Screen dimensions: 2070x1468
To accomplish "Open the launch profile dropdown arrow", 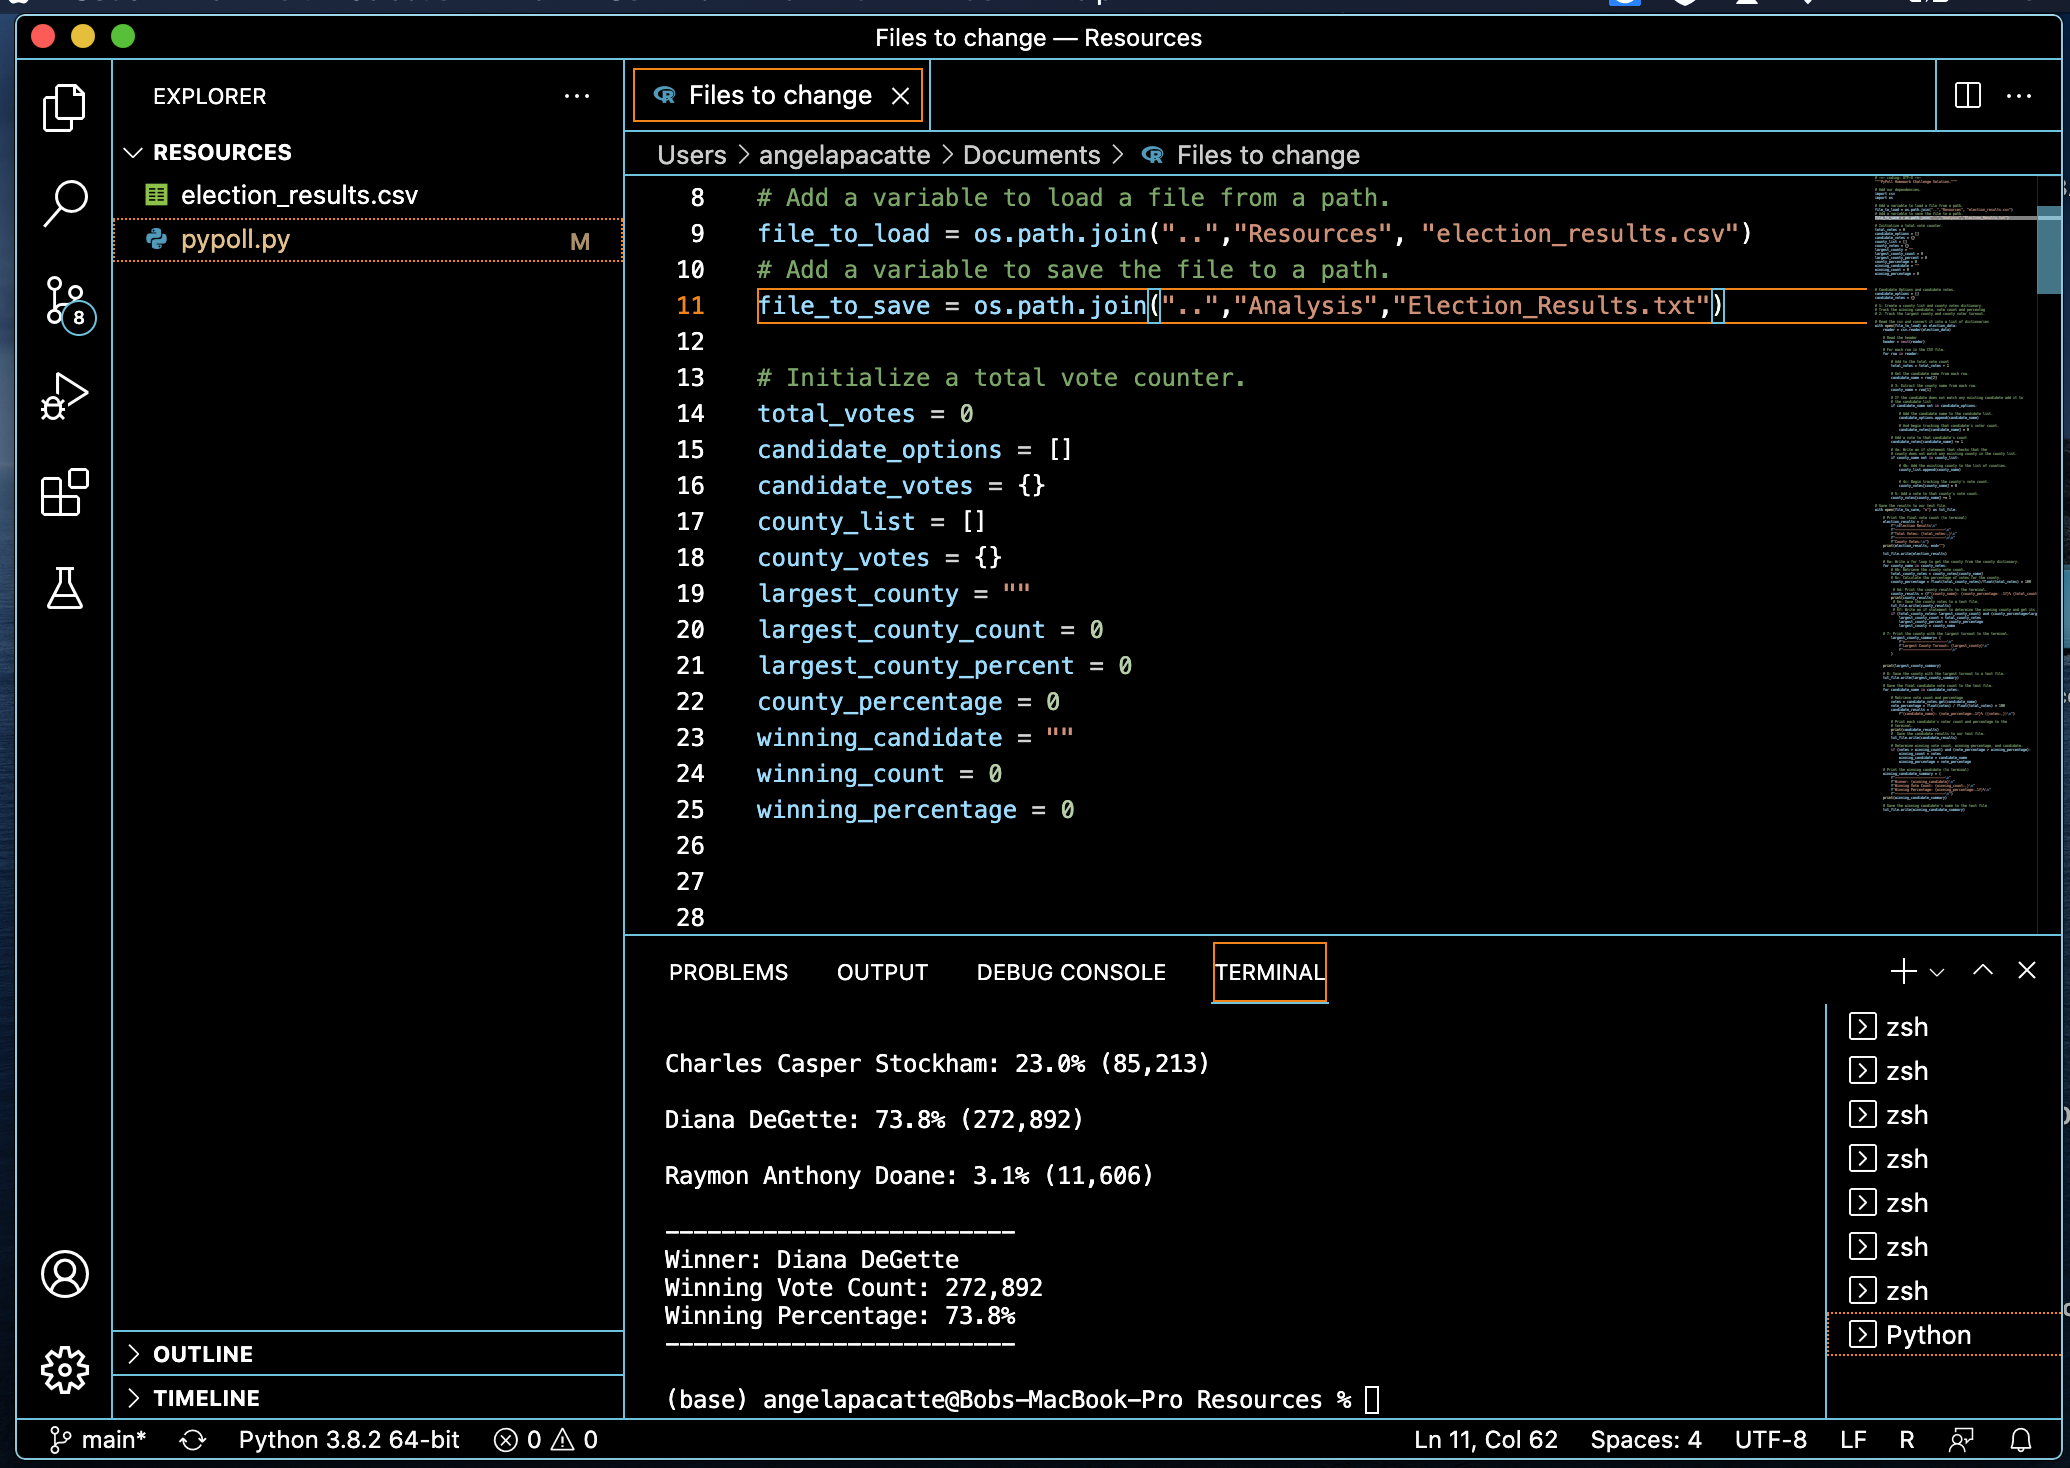I will pos(1937,972).
